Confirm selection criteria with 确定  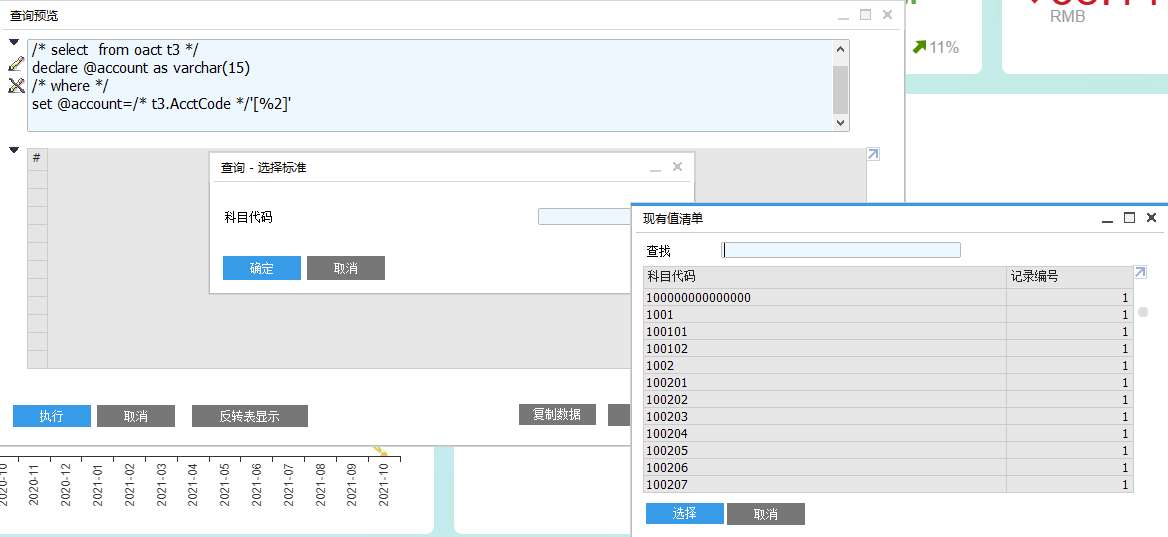click(x=261, y=268)
